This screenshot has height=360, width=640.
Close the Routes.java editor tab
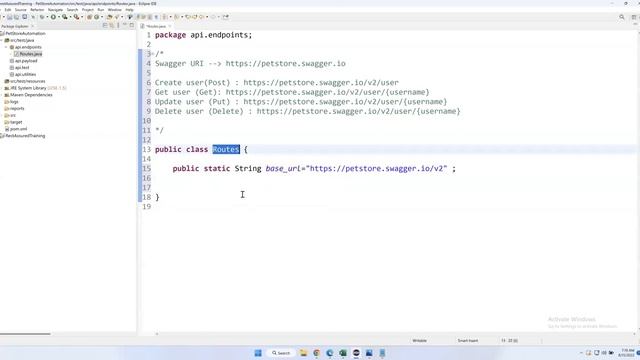tap(170, 26)
